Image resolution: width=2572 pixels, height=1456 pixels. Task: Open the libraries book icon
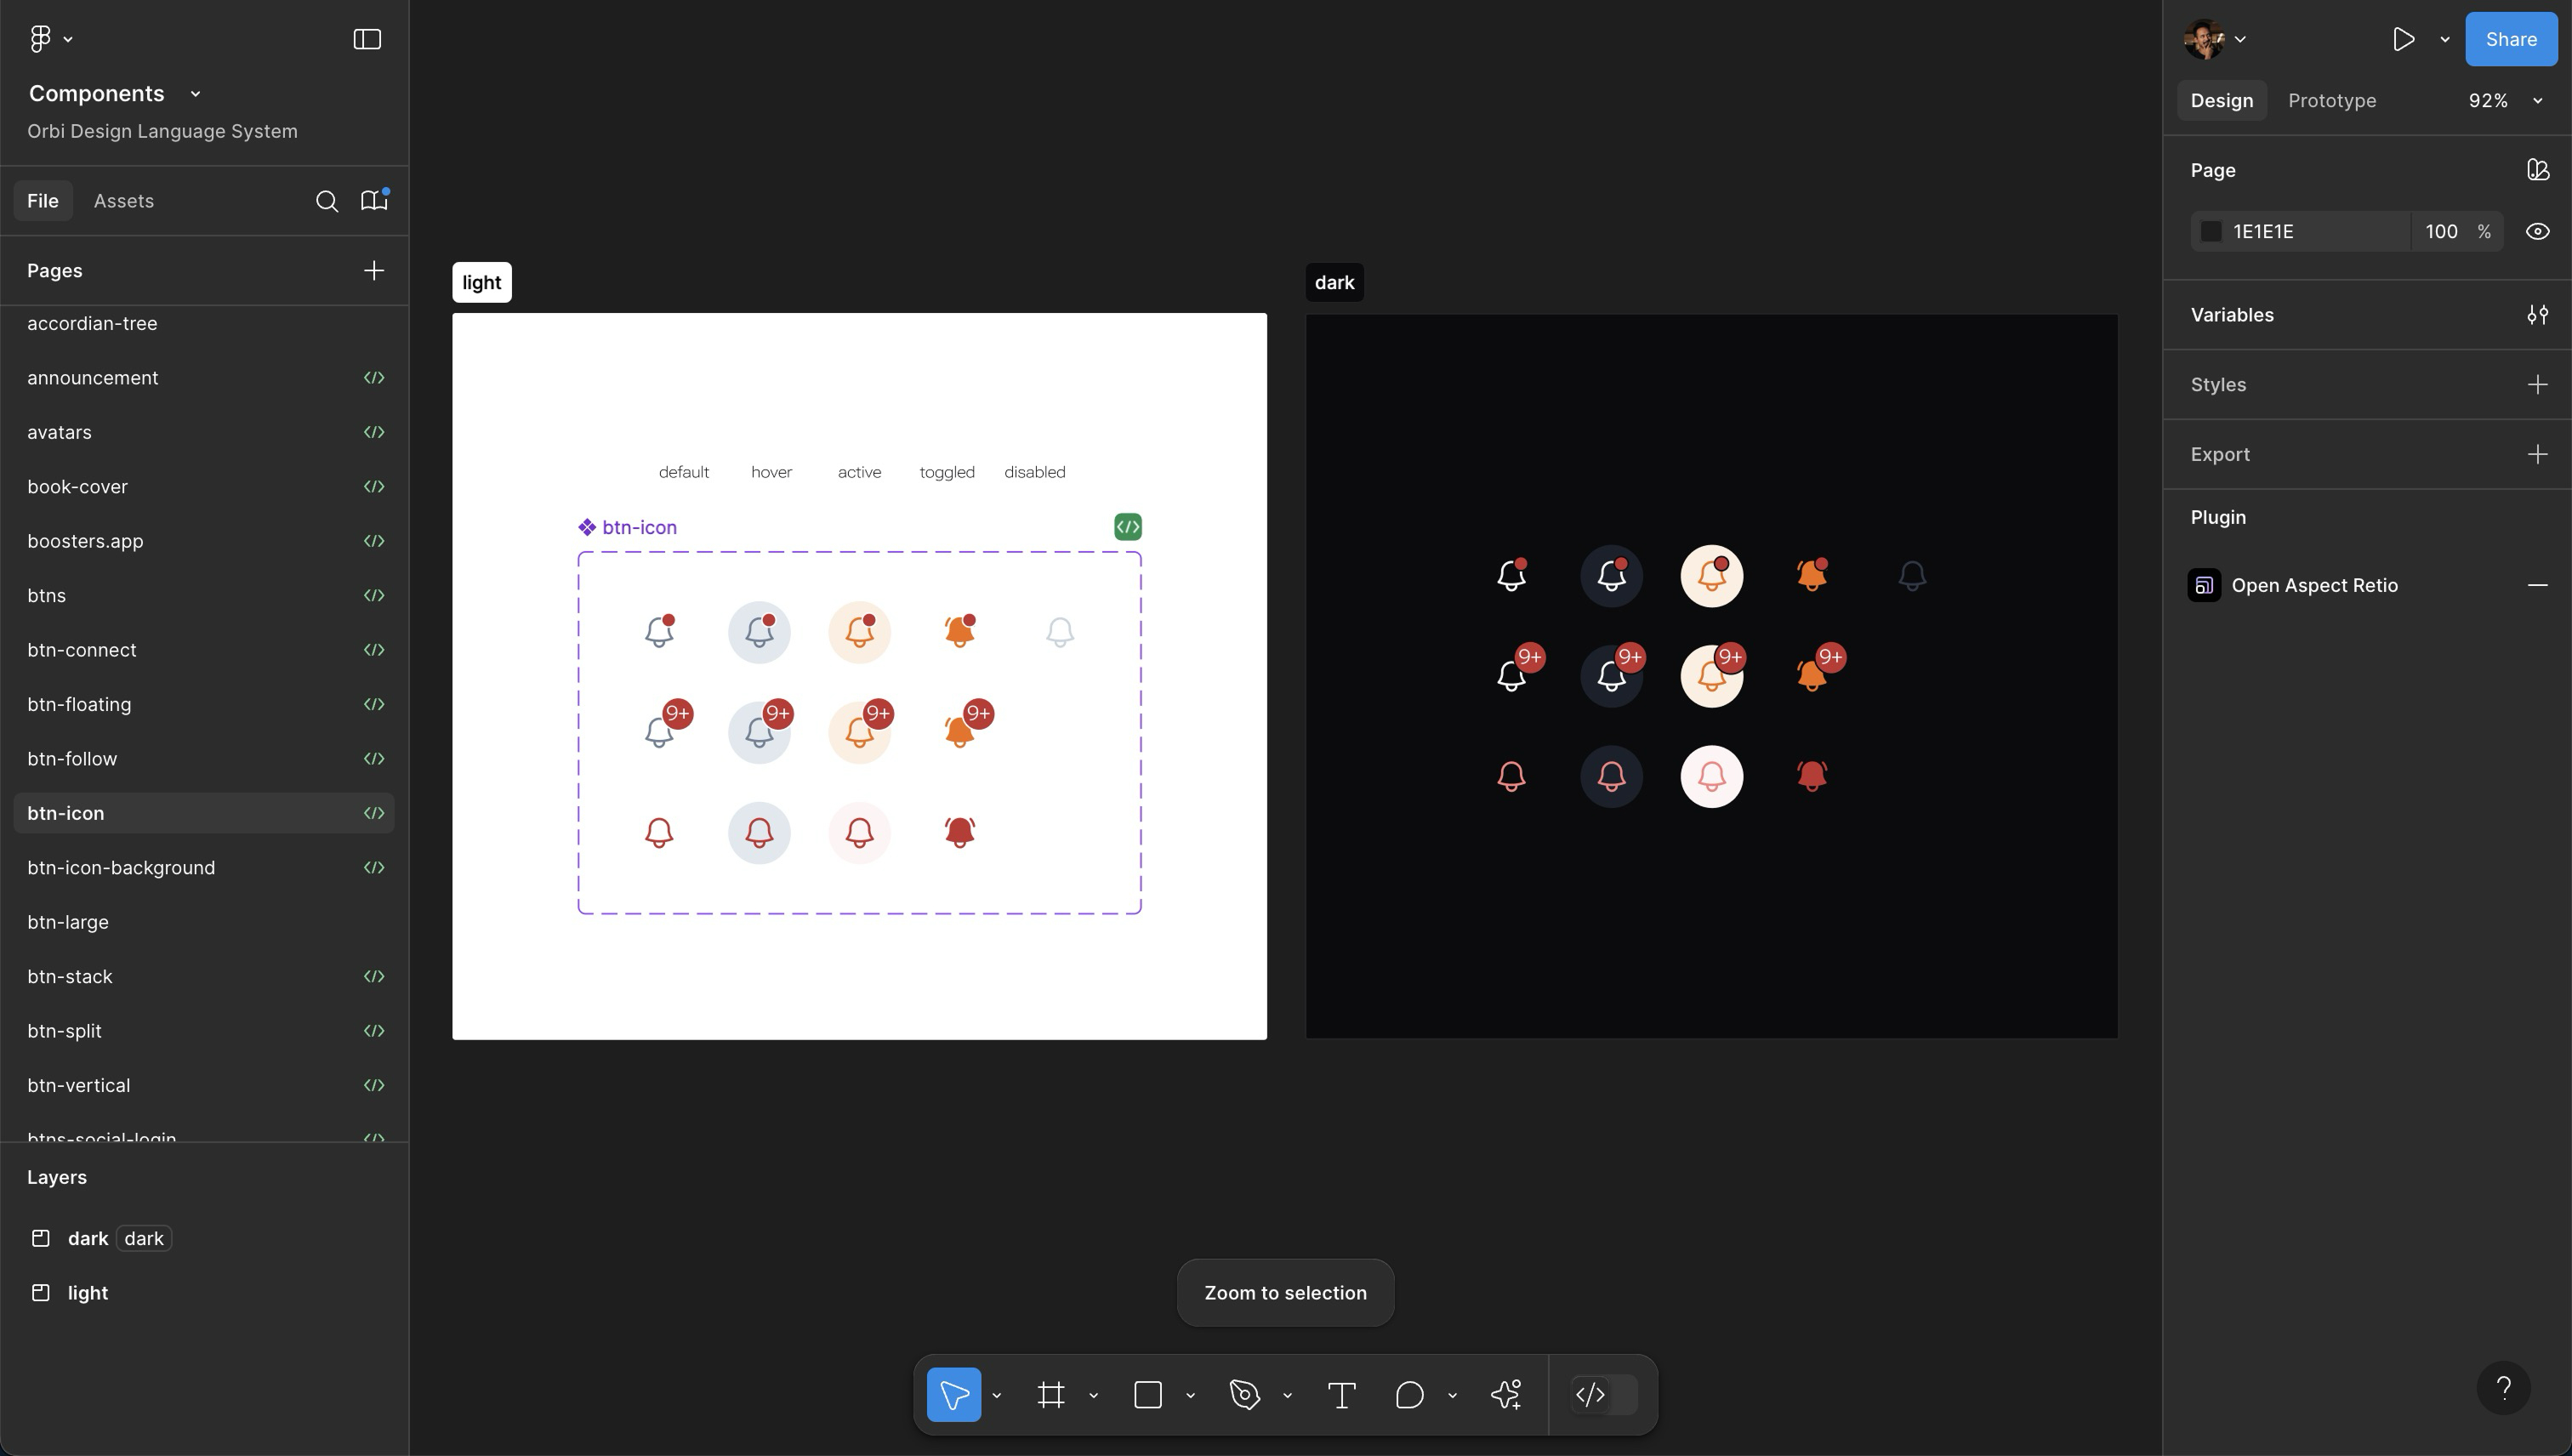(x=374, y=200)
